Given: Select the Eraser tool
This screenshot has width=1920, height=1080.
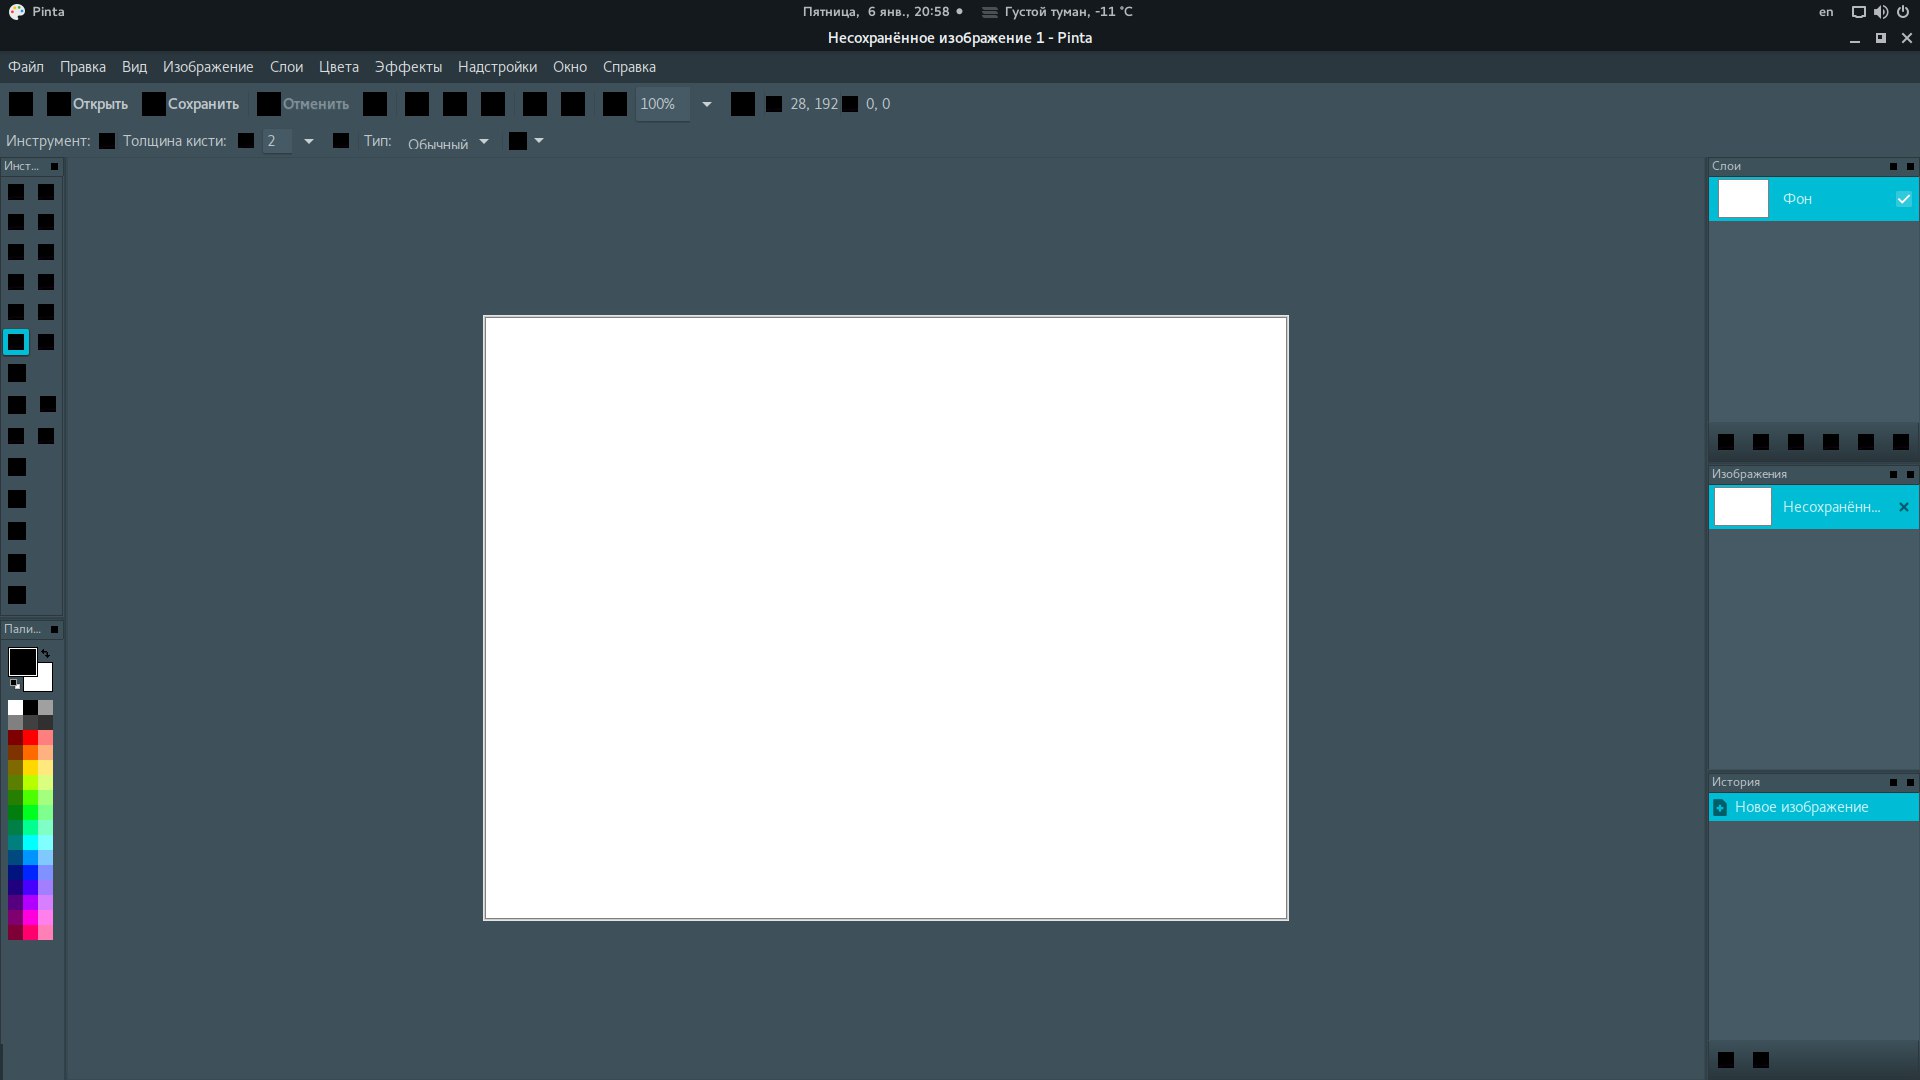Looking at the screenshot, I should [x=46, y=342].
